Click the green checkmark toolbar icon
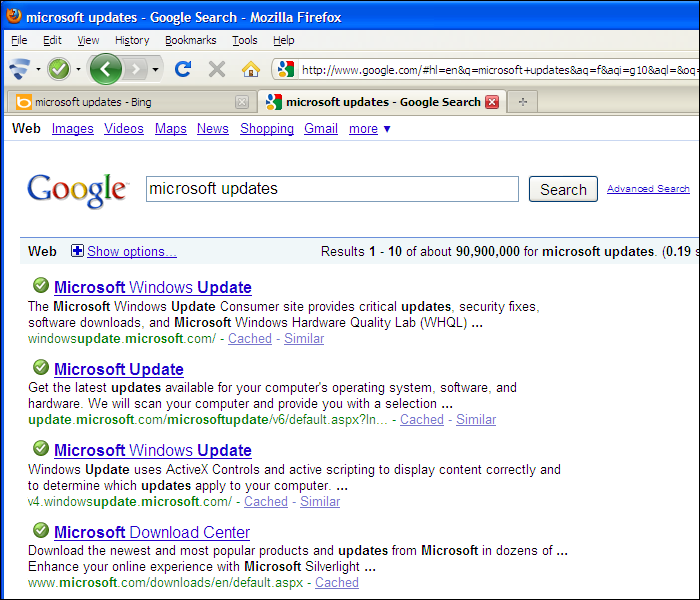The height and width of the screenshot is (600, 700). [59, 69]
